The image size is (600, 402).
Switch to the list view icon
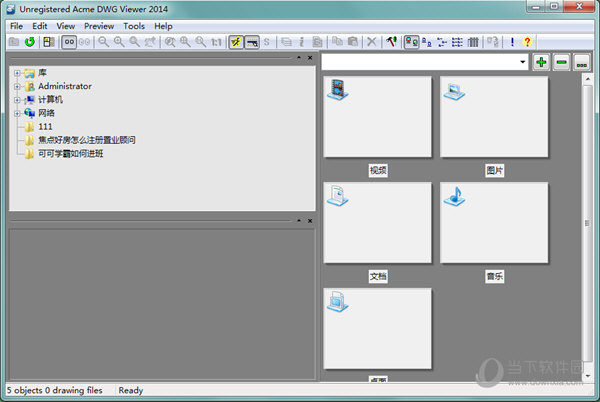pyautogui.click(x=442, y=42)
